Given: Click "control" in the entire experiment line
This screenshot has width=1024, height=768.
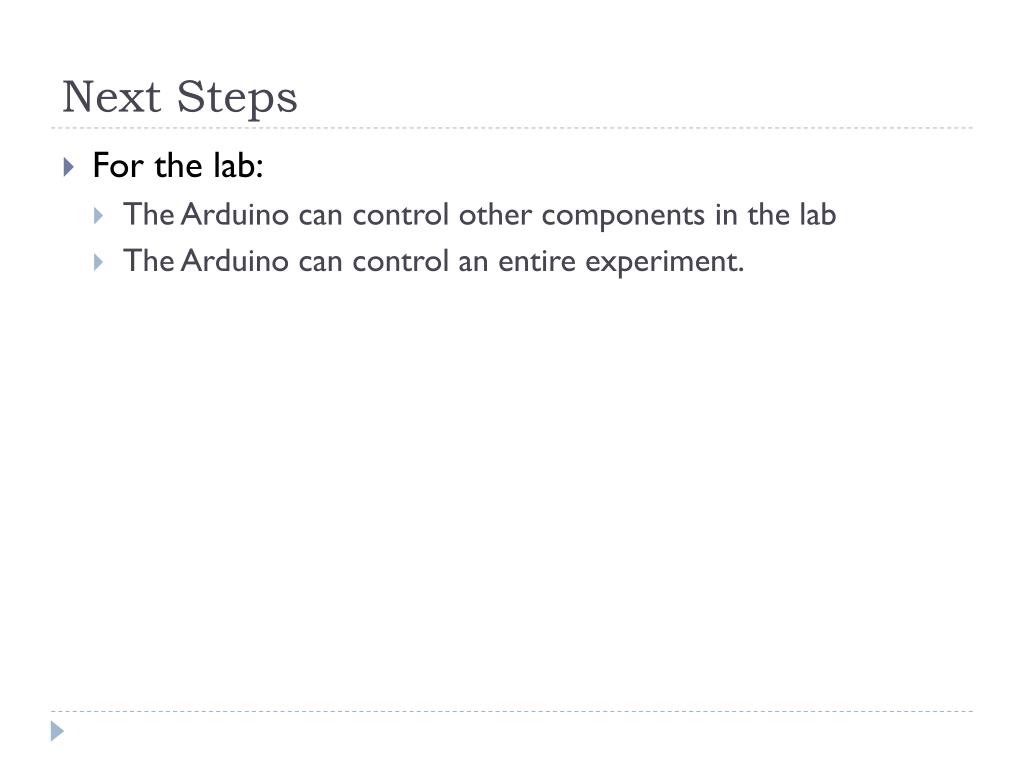Looking at the screenshot, I should tap(400, 261).
